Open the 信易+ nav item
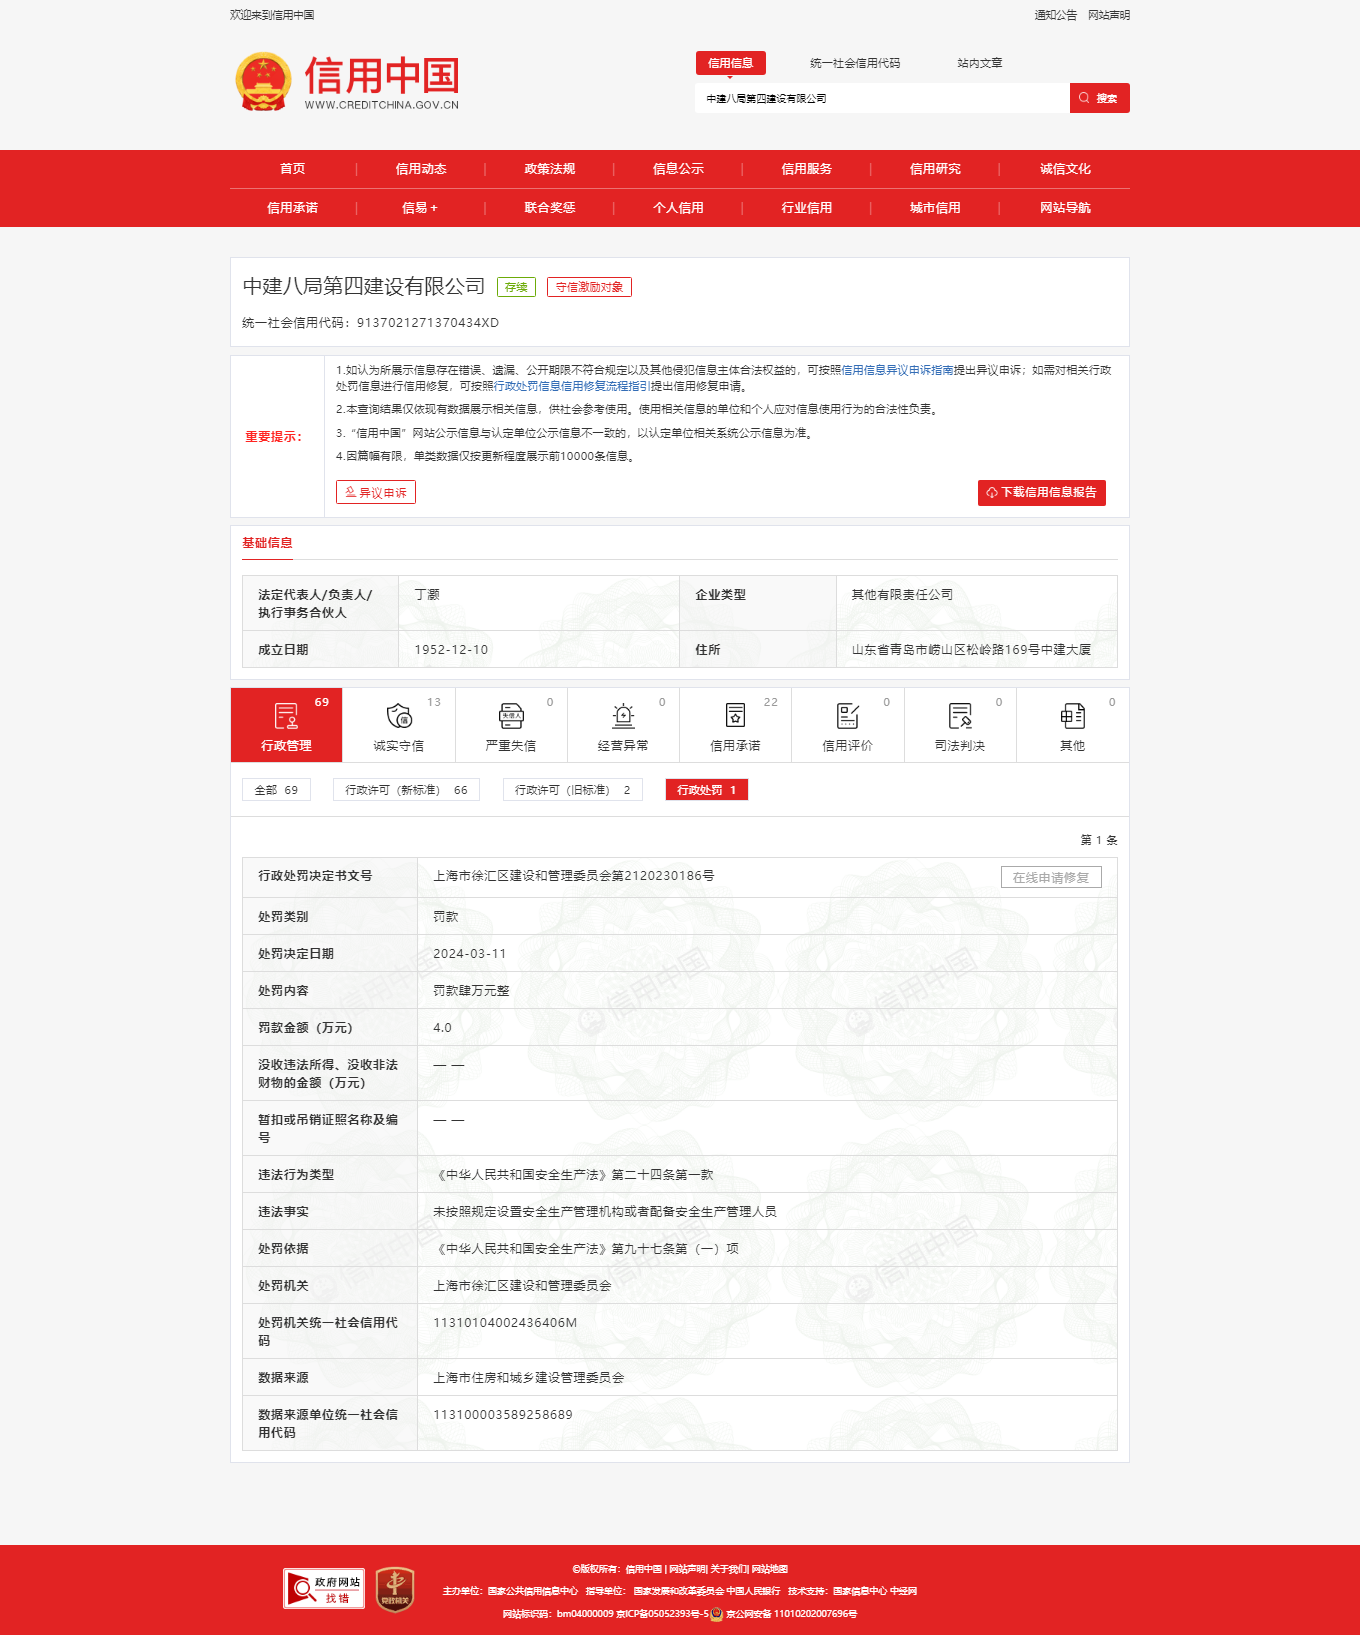 click(420, 208)
